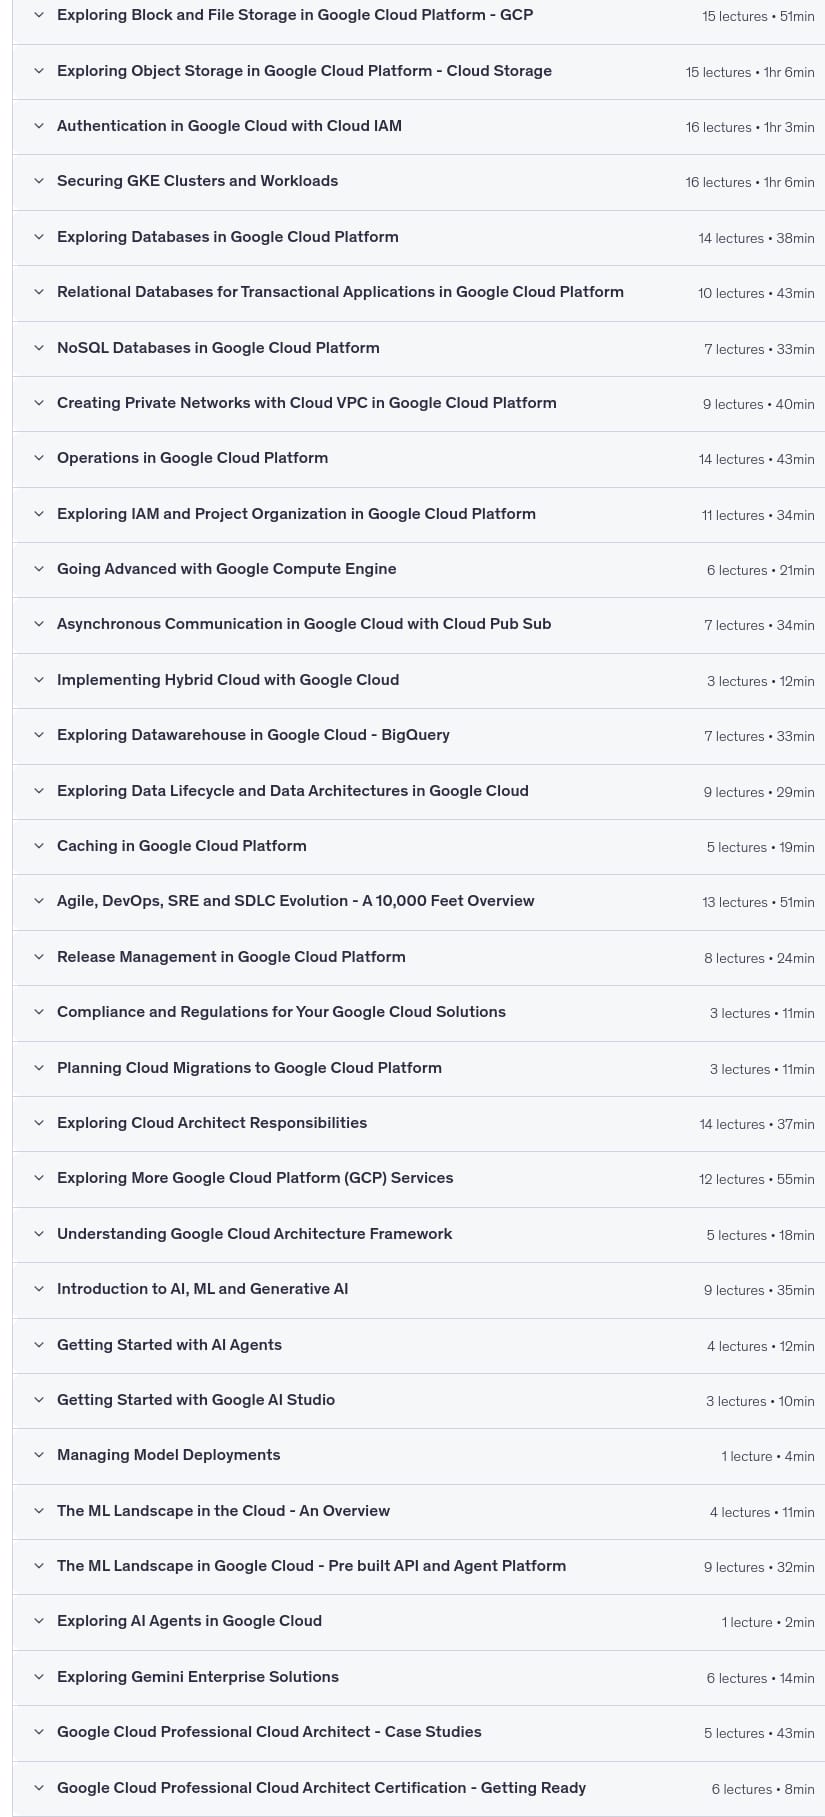Click '11 lectures • 34min' text

(x=758, y=515)
